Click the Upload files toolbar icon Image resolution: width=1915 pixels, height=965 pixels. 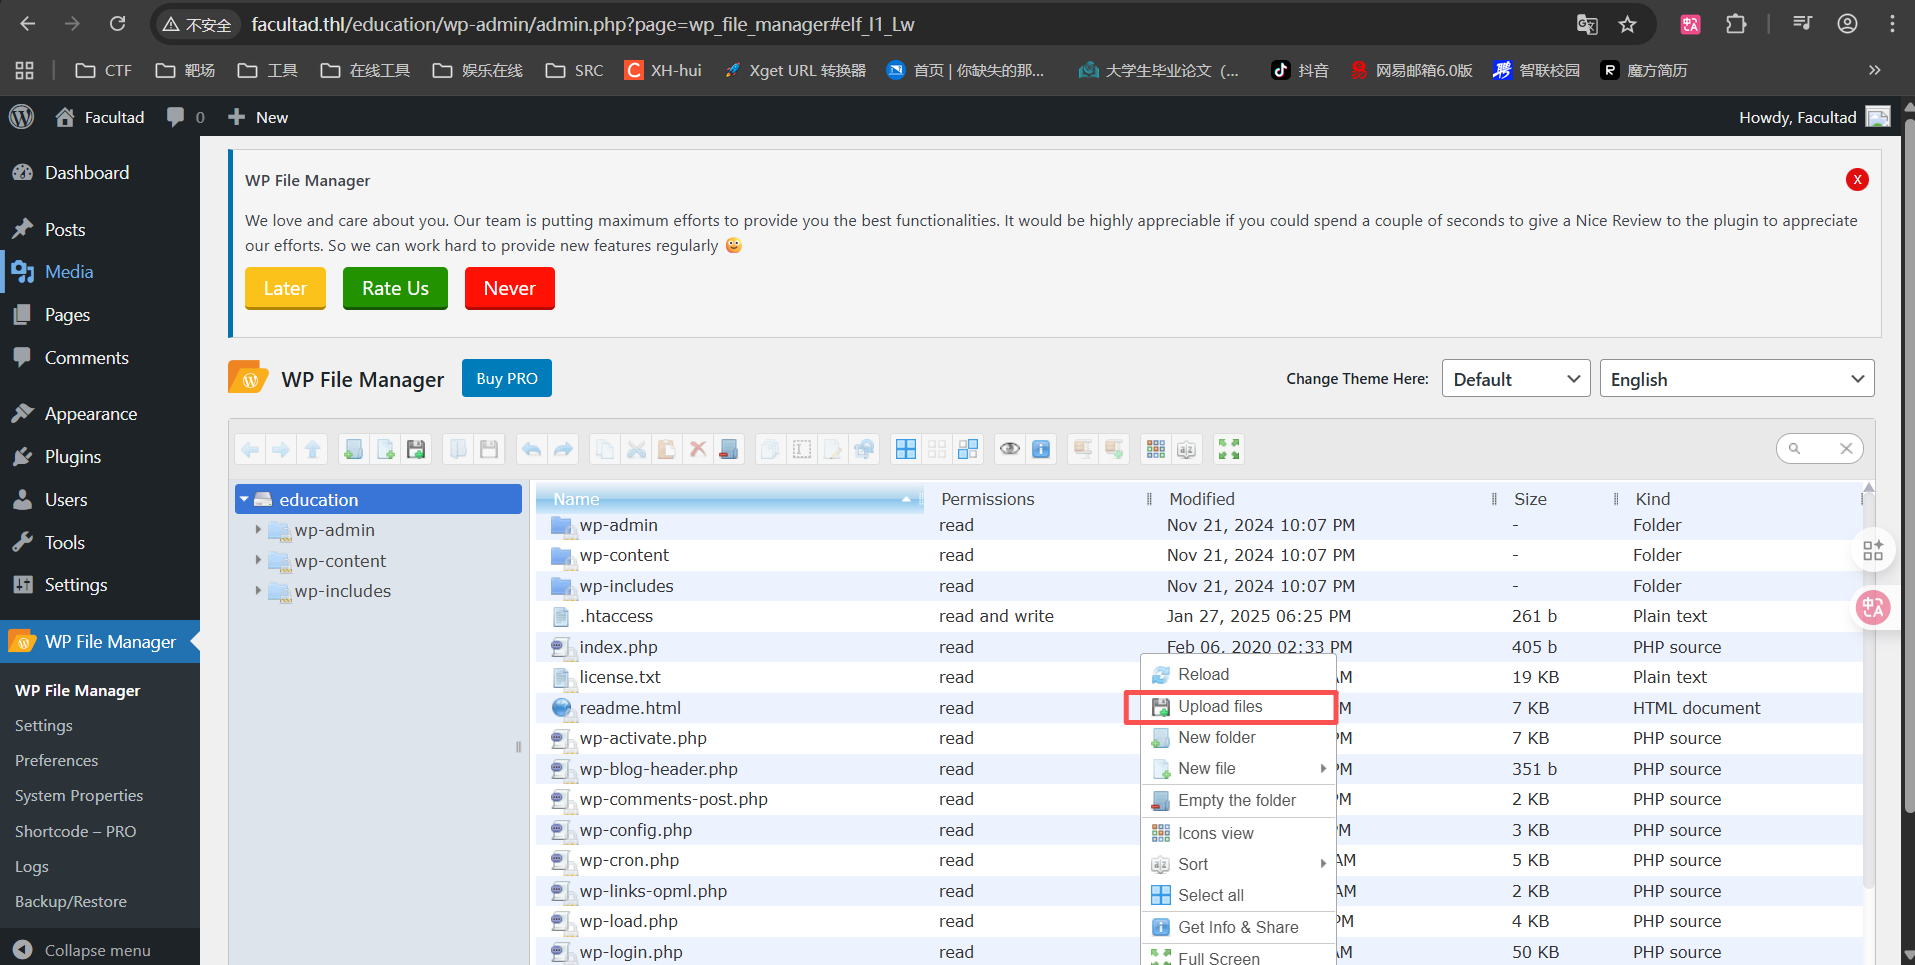click(x=416, y=450)
